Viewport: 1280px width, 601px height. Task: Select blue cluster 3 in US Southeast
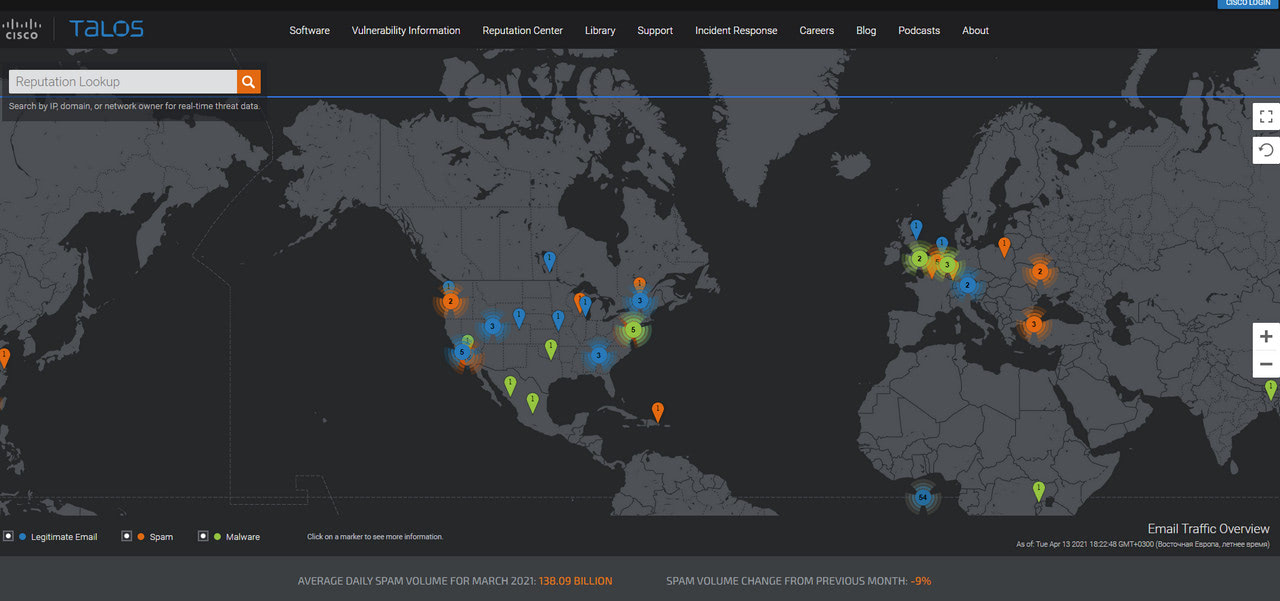pyautogui.click(x=597, y=355)
